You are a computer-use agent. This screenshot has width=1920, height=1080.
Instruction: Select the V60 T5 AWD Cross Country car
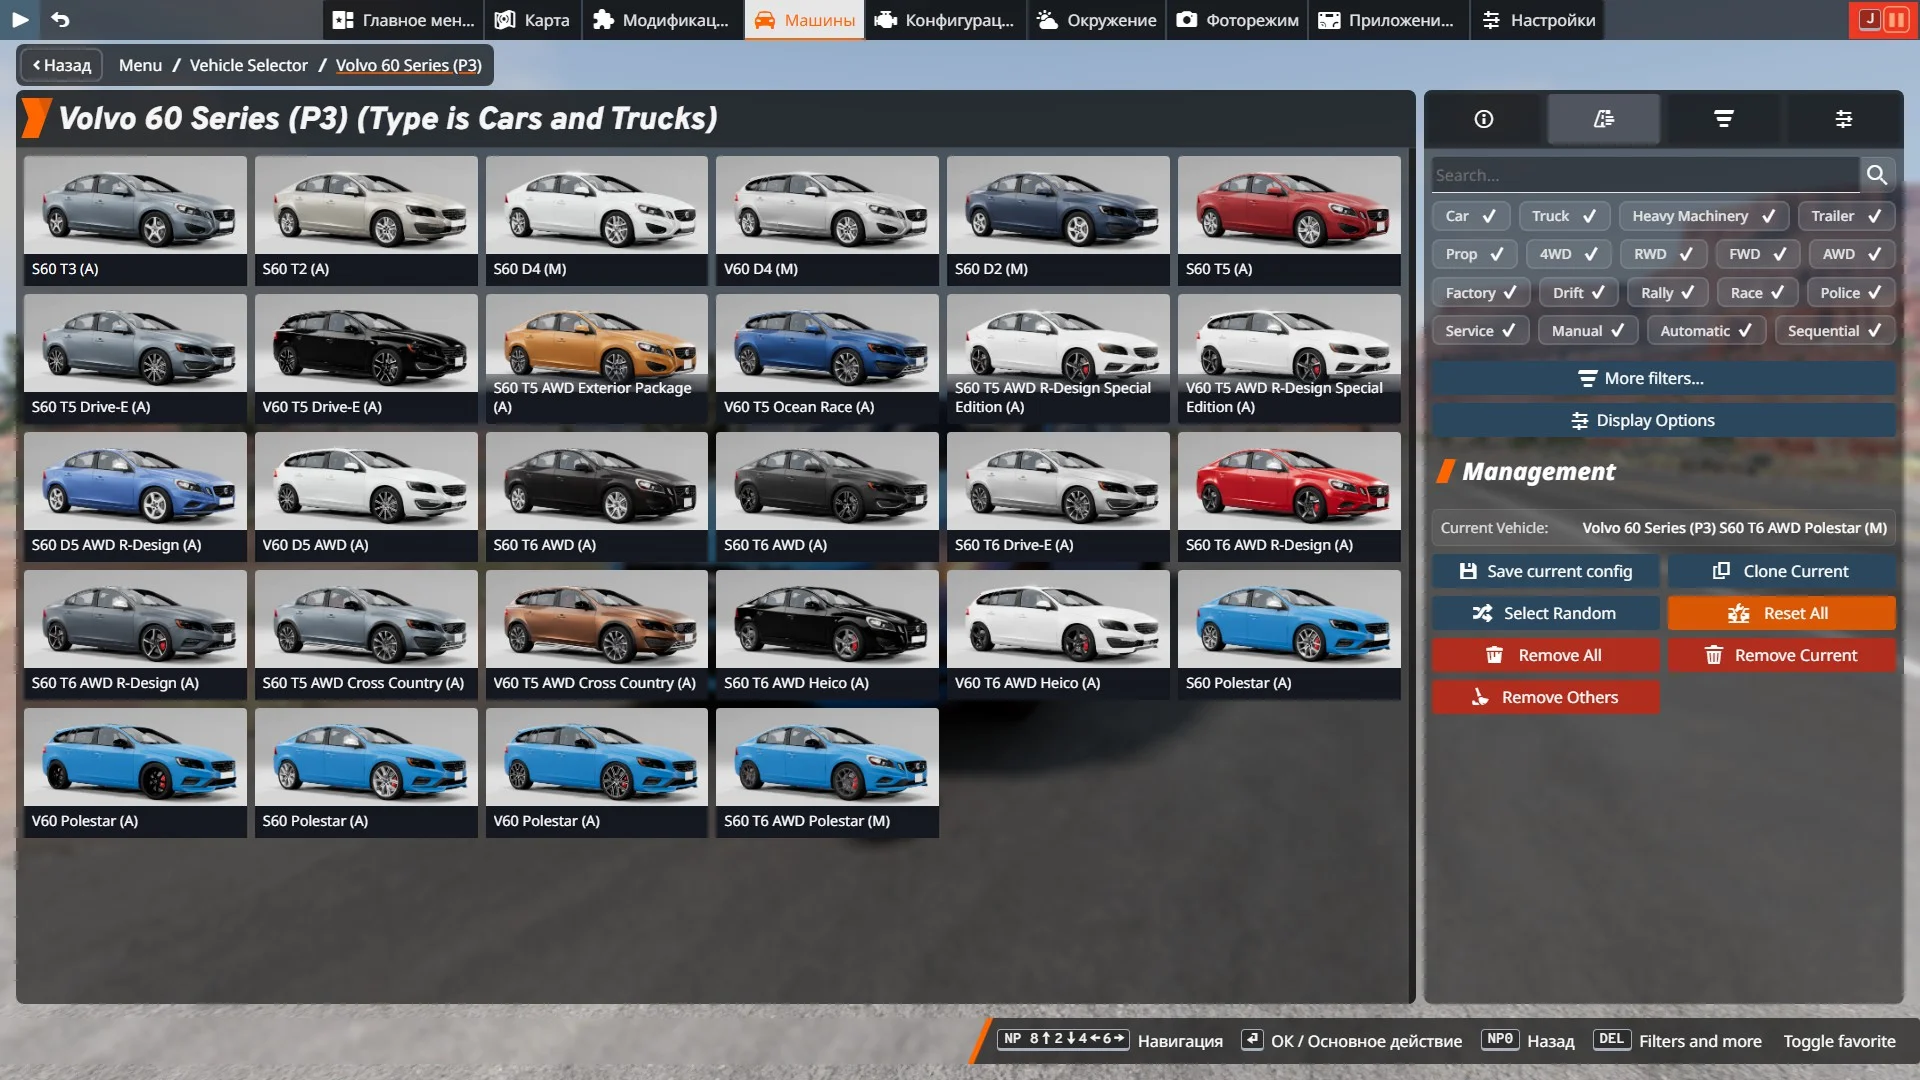tap(597, 634)
